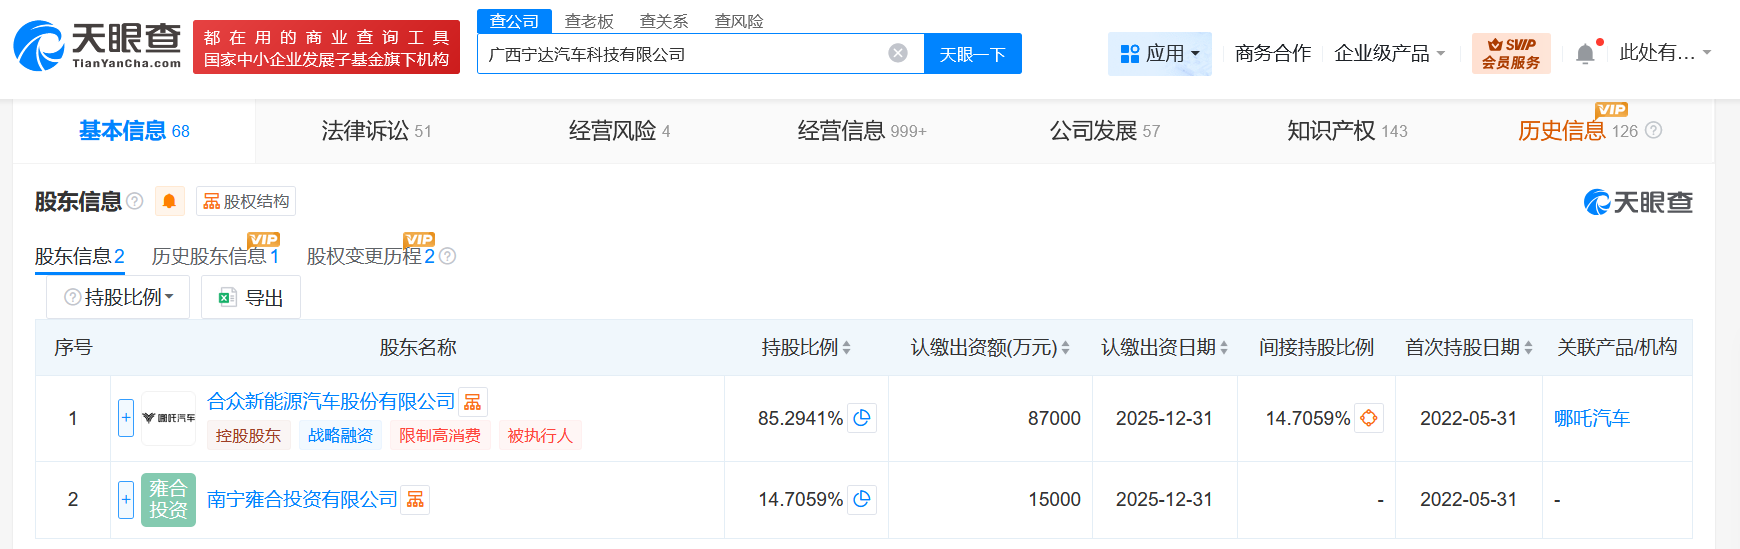Open the 持股比例 dropdown filter
The image size is (1740, 549).
point(119,298)
